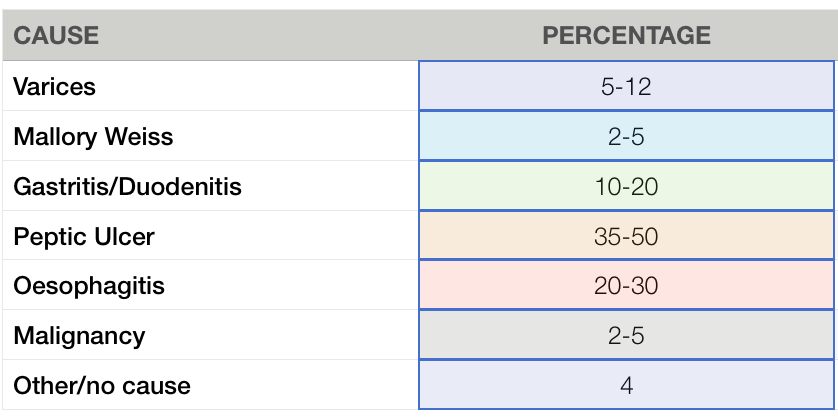Screen dimensions: 838x420
Task: Click the word Ulcer in the table
Action: pyautogui.click(x=123, y=236)
